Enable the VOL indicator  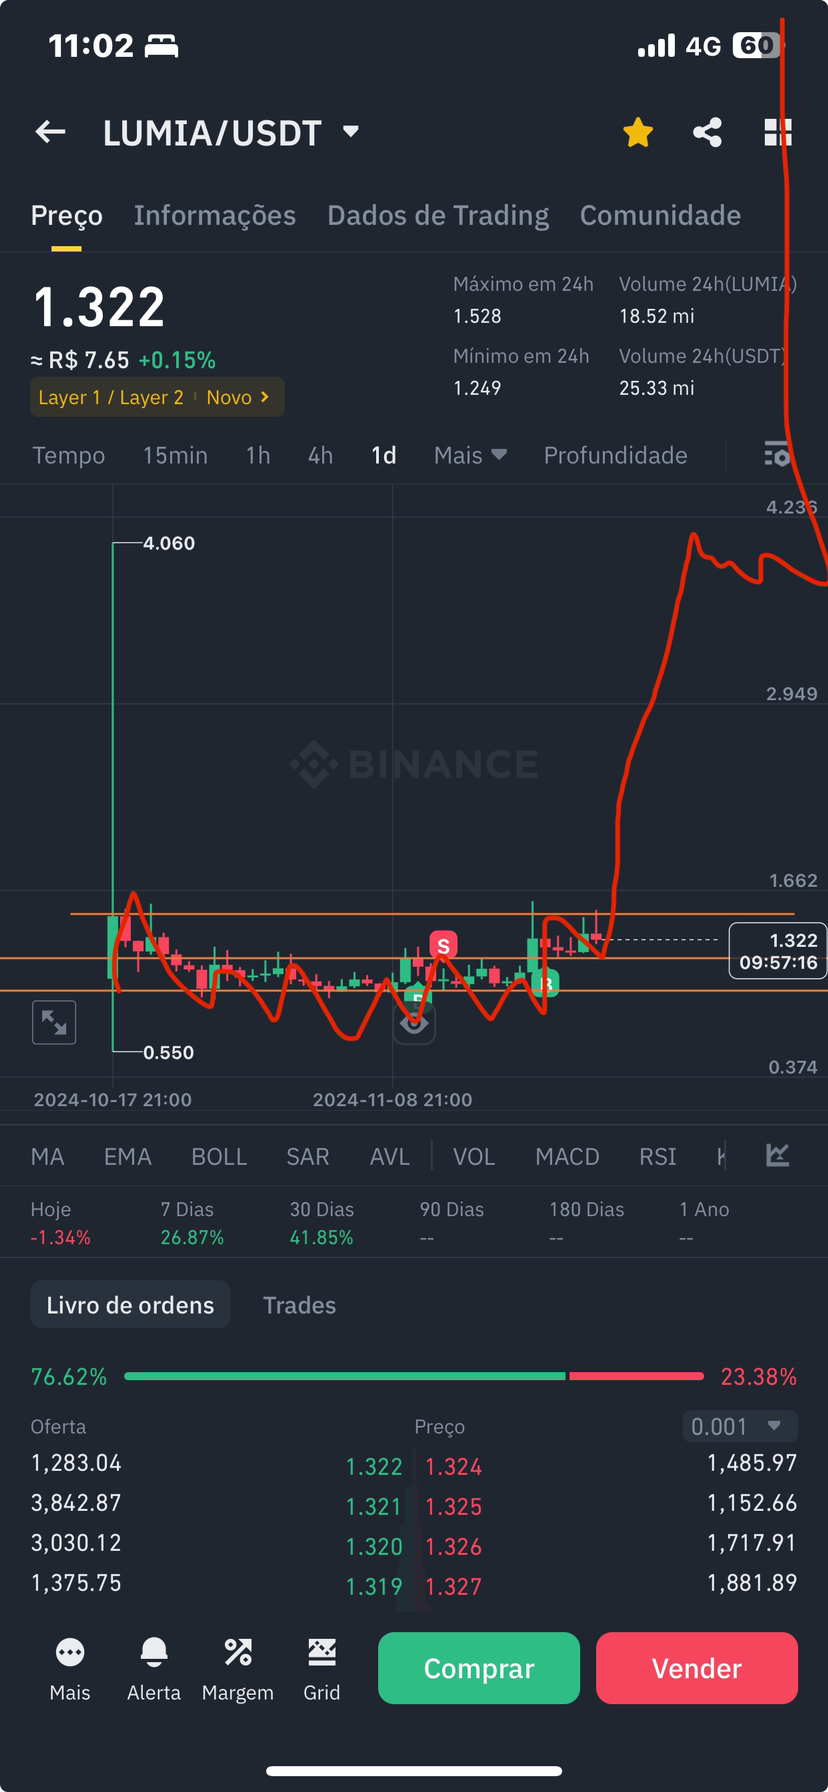tap(474, 1156)
